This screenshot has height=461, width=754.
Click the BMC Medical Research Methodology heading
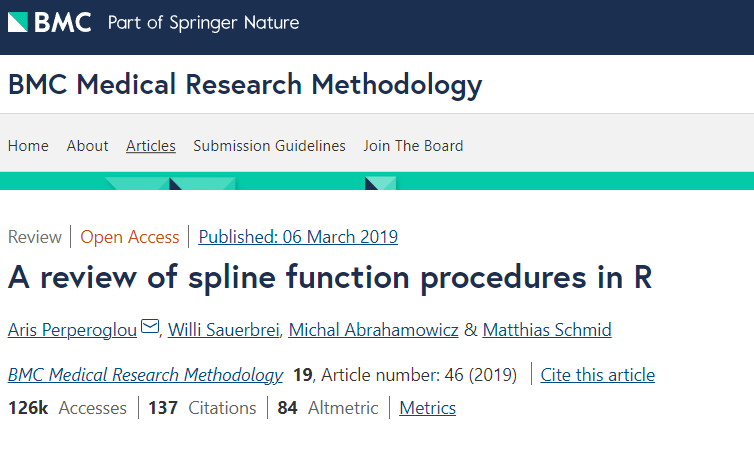(245, 85)
